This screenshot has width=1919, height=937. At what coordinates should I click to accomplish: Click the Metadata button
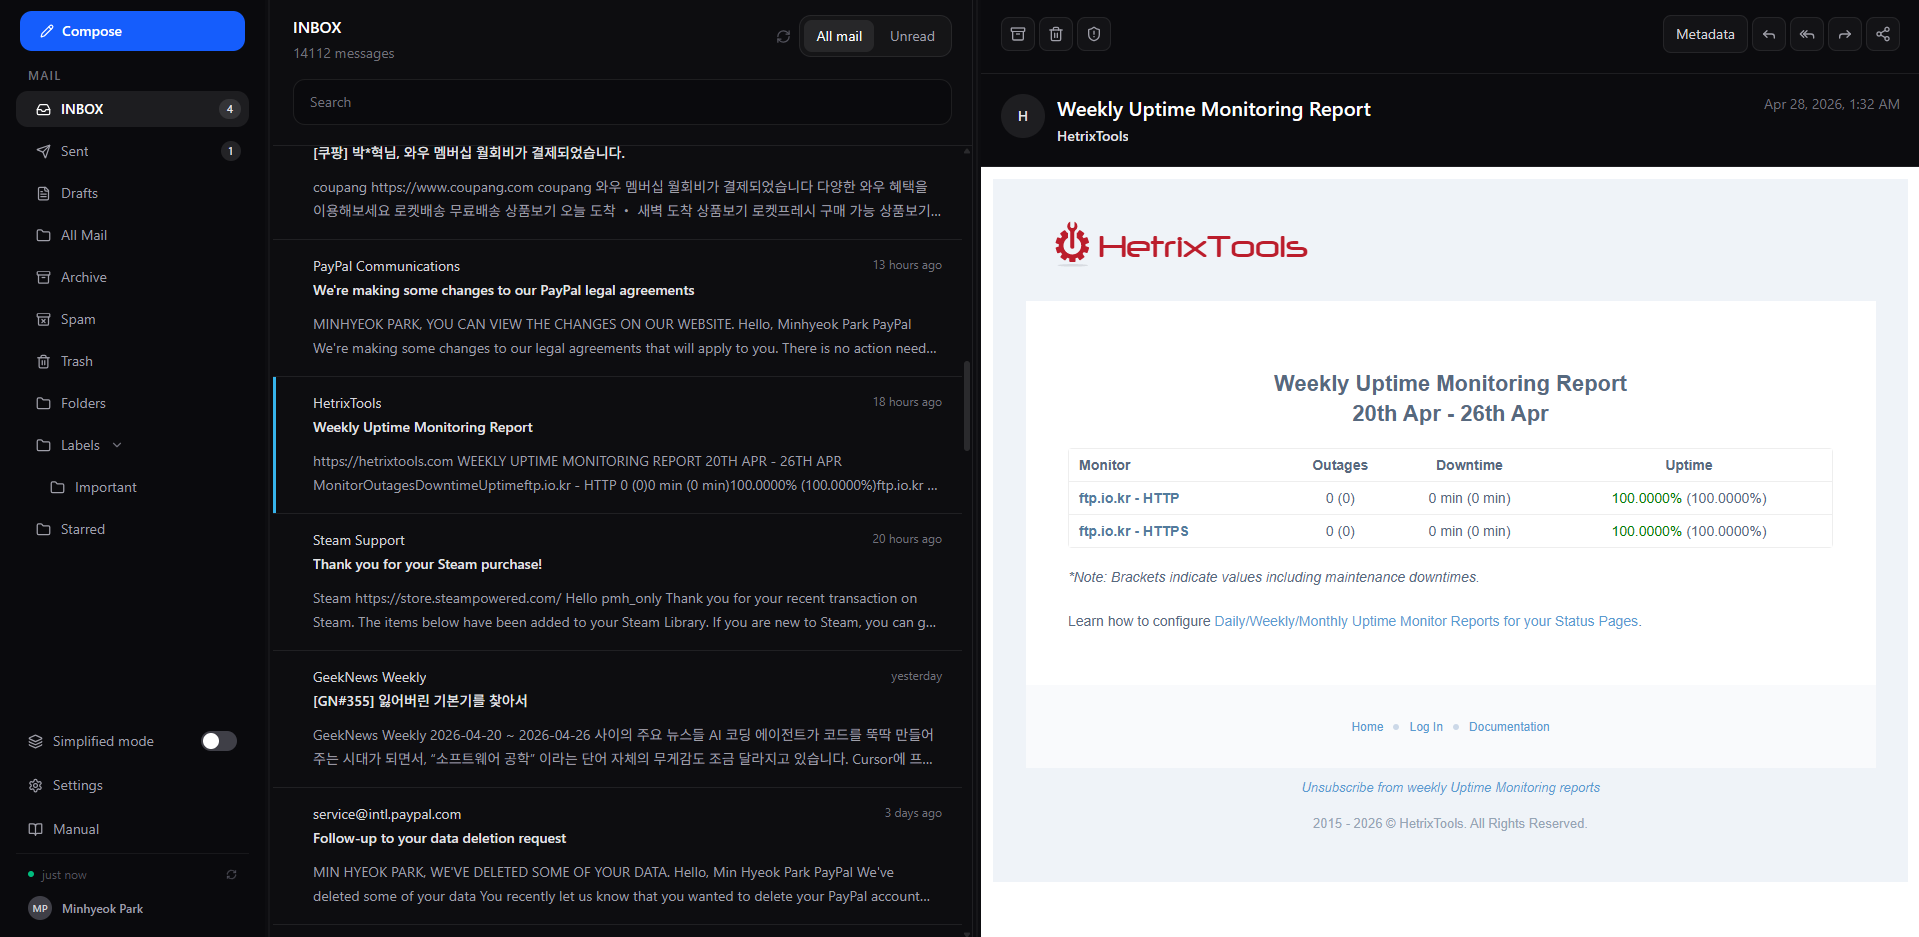(x=1705, y=34)
